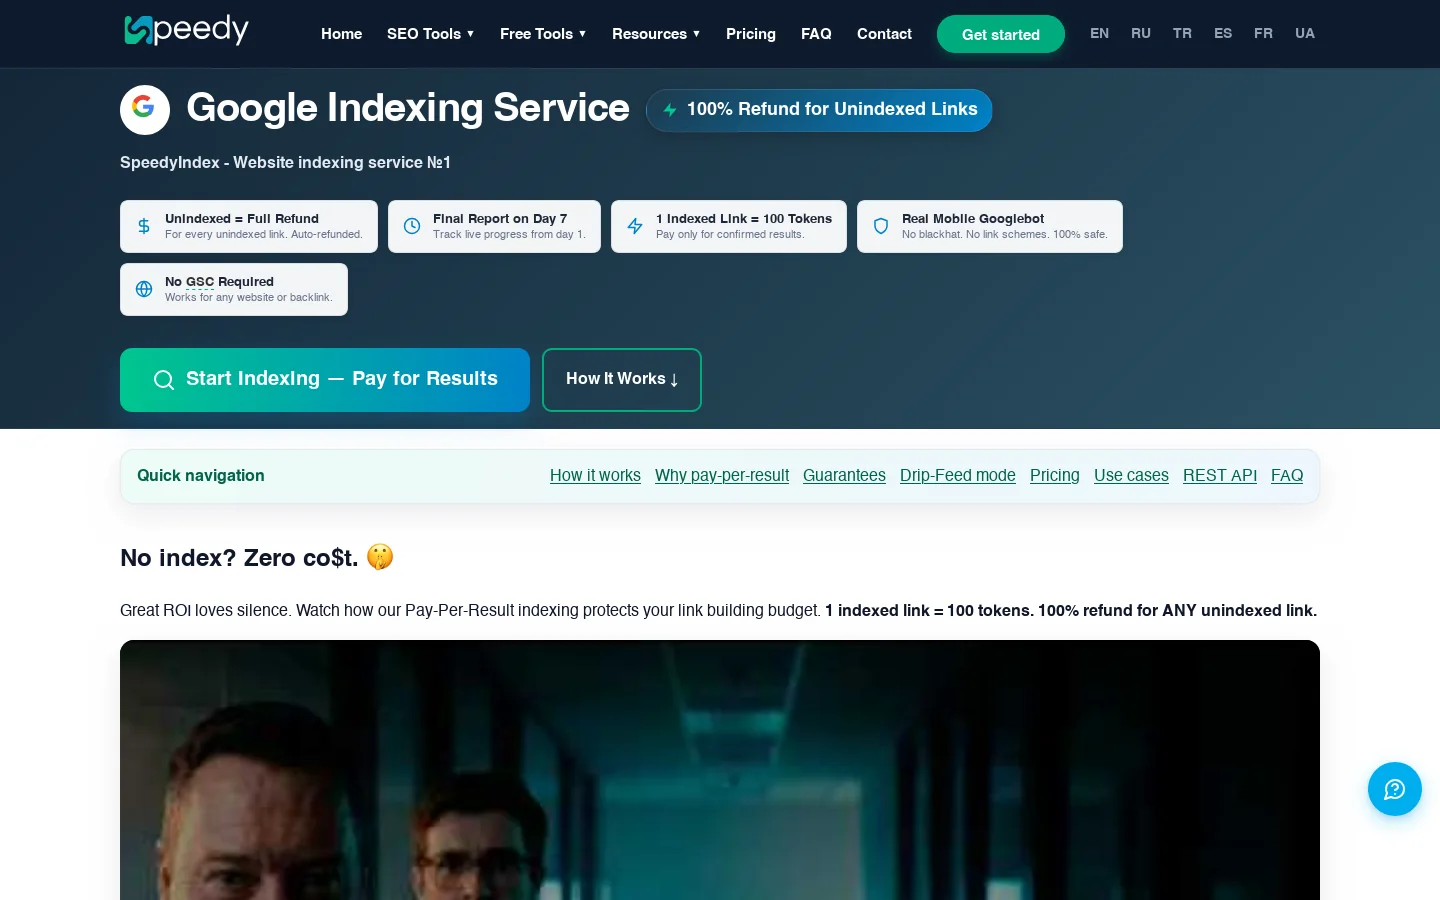Image resolution: width=1440 pixels, height=900 pixels.
Task: Open the Contact menu item
Action: [884, 34]
